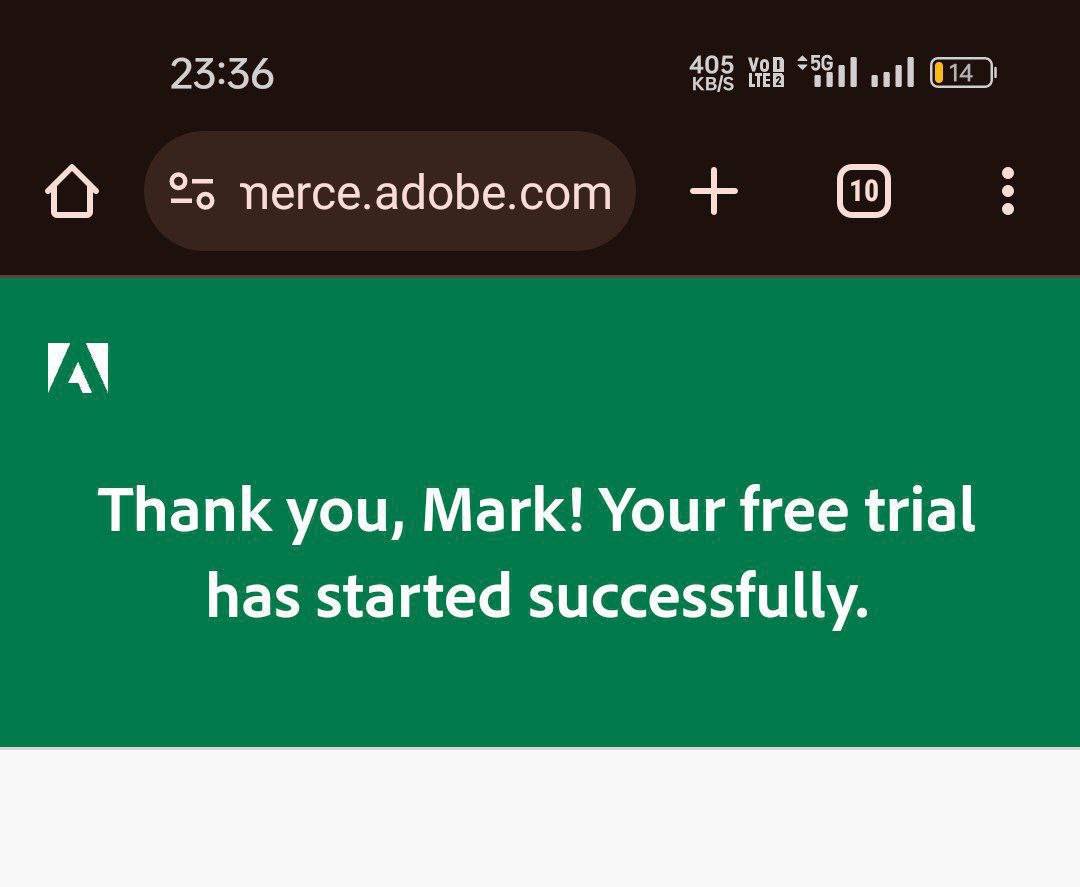Open a new tab with plus icon
Viewport: 1080px width, 887px height.
point(714,191)
